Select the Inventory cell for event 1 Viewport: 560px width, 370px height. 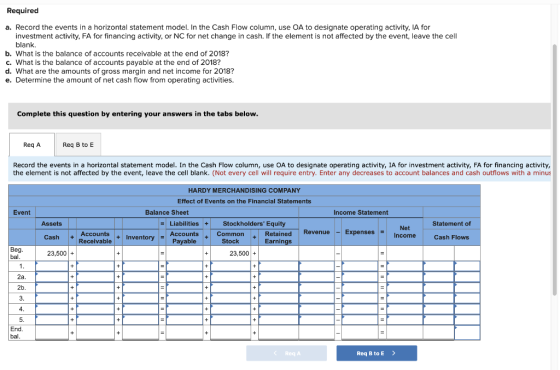point(140,266)
